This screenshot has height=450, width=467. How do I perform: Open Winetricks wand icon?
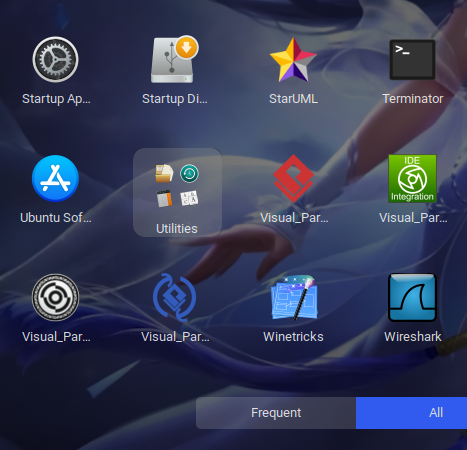[x=294, y=297]
